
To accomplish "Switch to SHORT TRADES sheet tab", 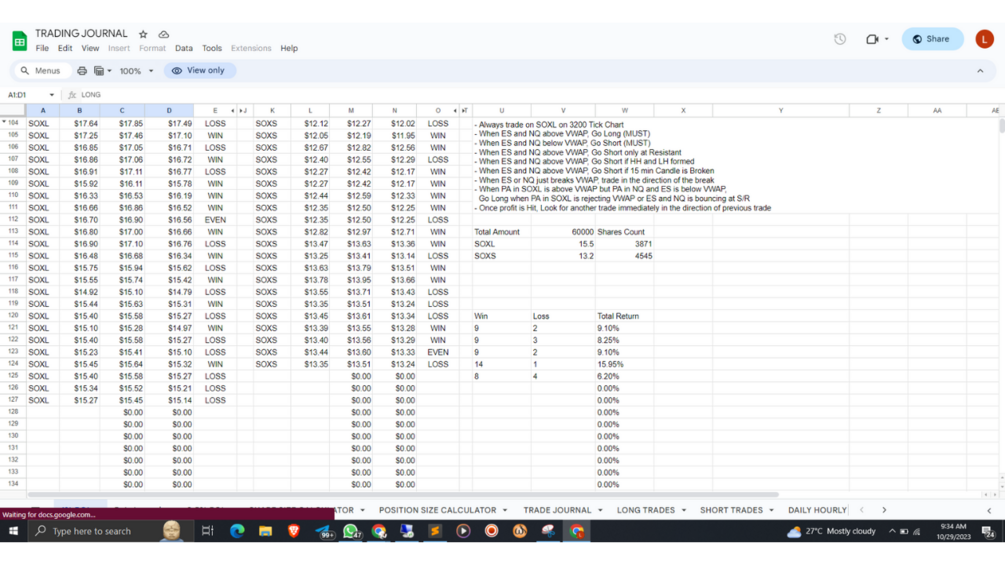I will [731, 511].
